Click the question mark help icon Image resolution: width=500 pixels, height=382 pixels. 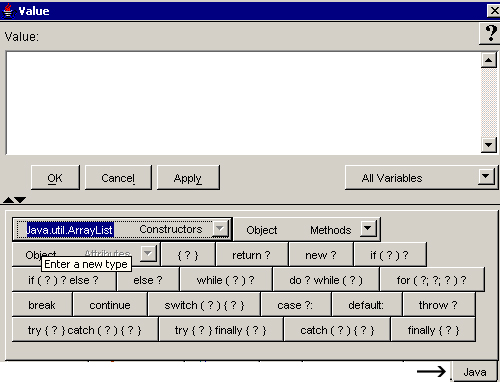click(x=489, y=34)
